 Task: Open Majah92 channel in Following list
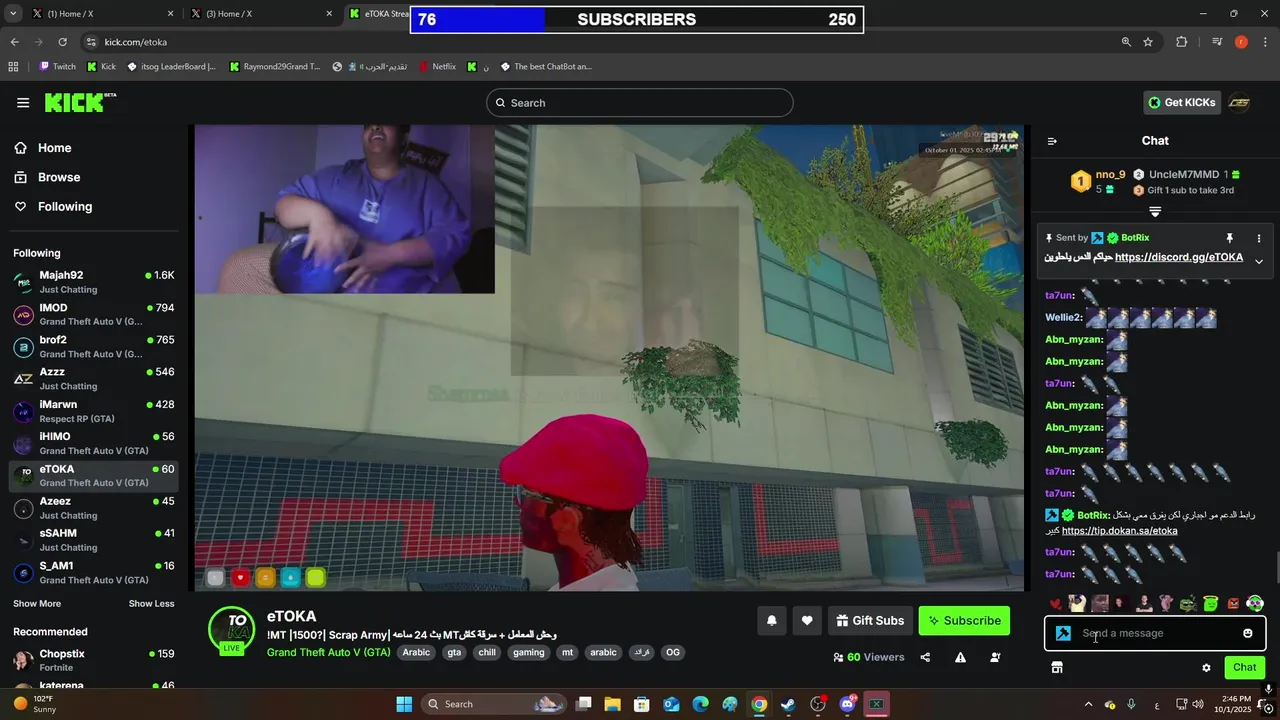click(94, 282)
